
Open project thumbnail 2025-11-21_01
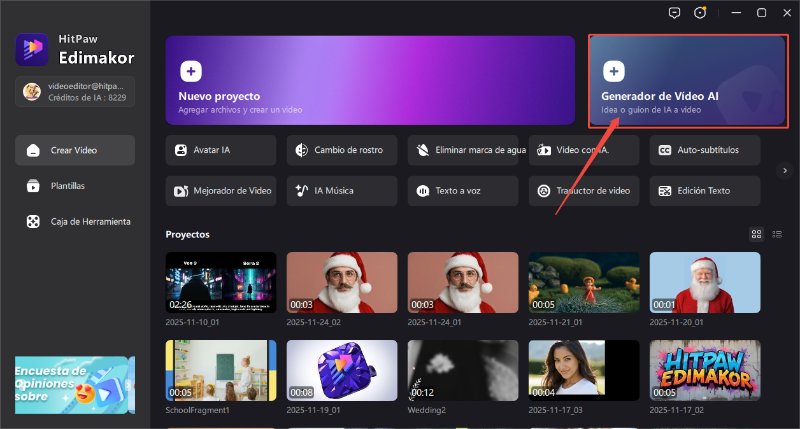coord(584,283)
